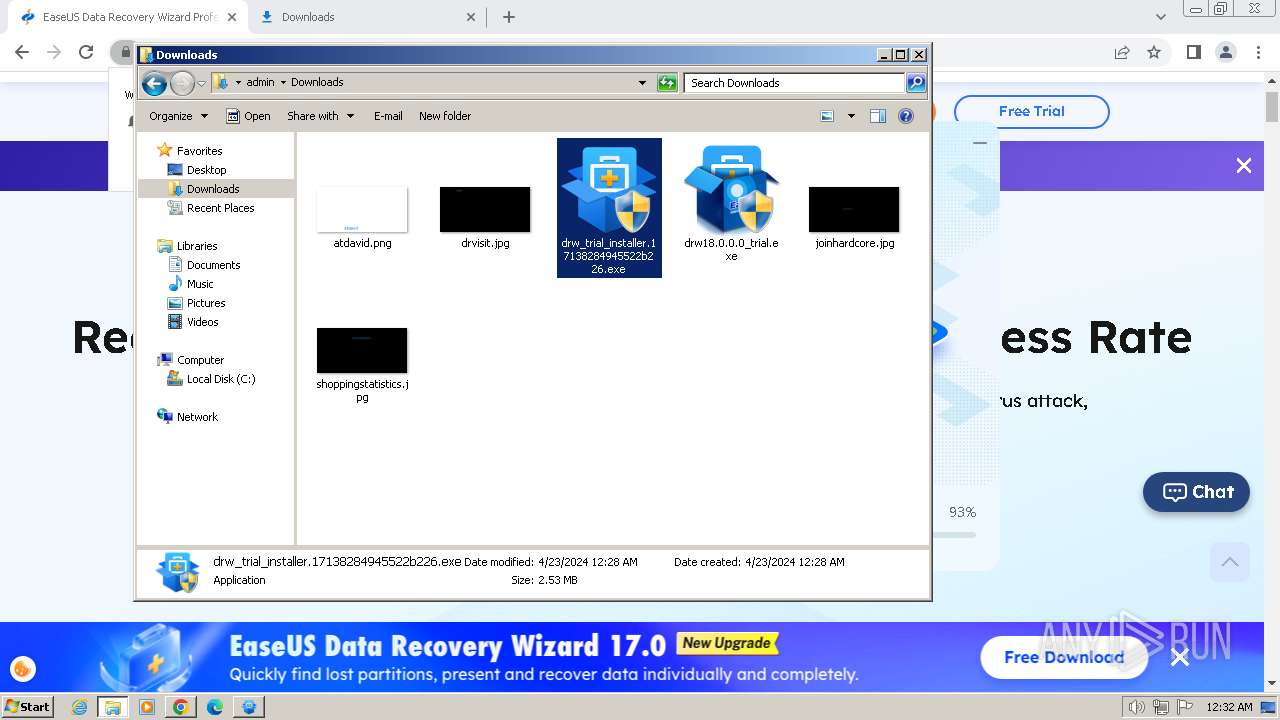Open Edge from taskbar

point(215,707)
